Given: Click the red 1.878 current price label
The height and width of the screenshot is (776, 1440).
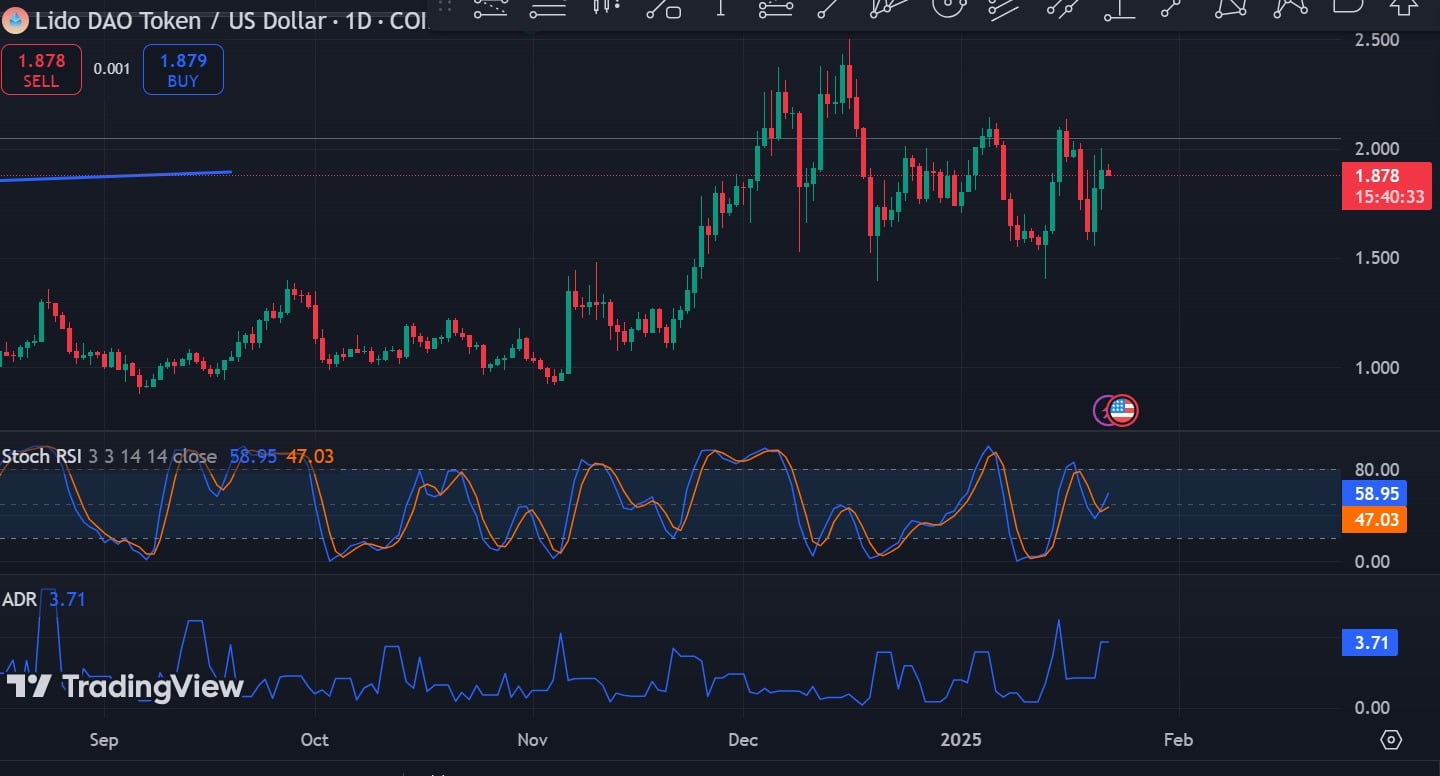Looking at the screenshot, I should (1377, 176).
